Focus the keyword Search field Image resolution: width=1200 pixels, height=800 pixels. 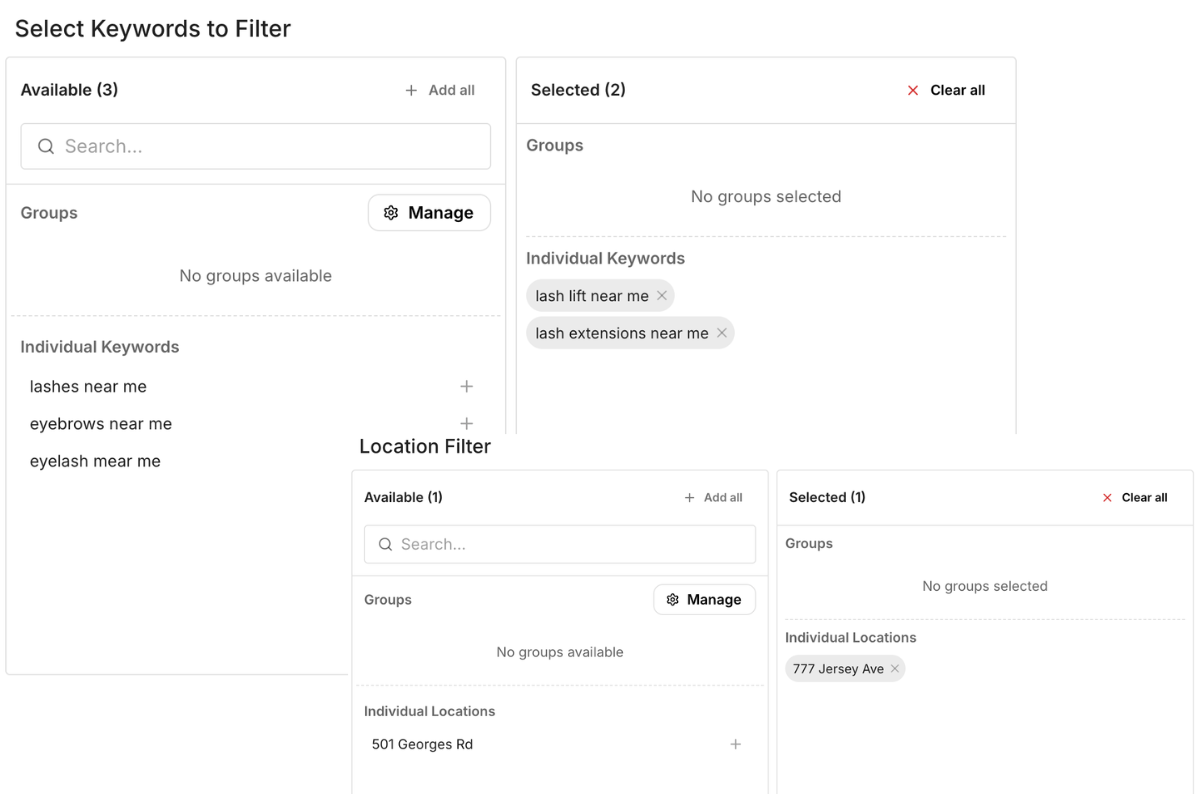[x=270, y=147]
